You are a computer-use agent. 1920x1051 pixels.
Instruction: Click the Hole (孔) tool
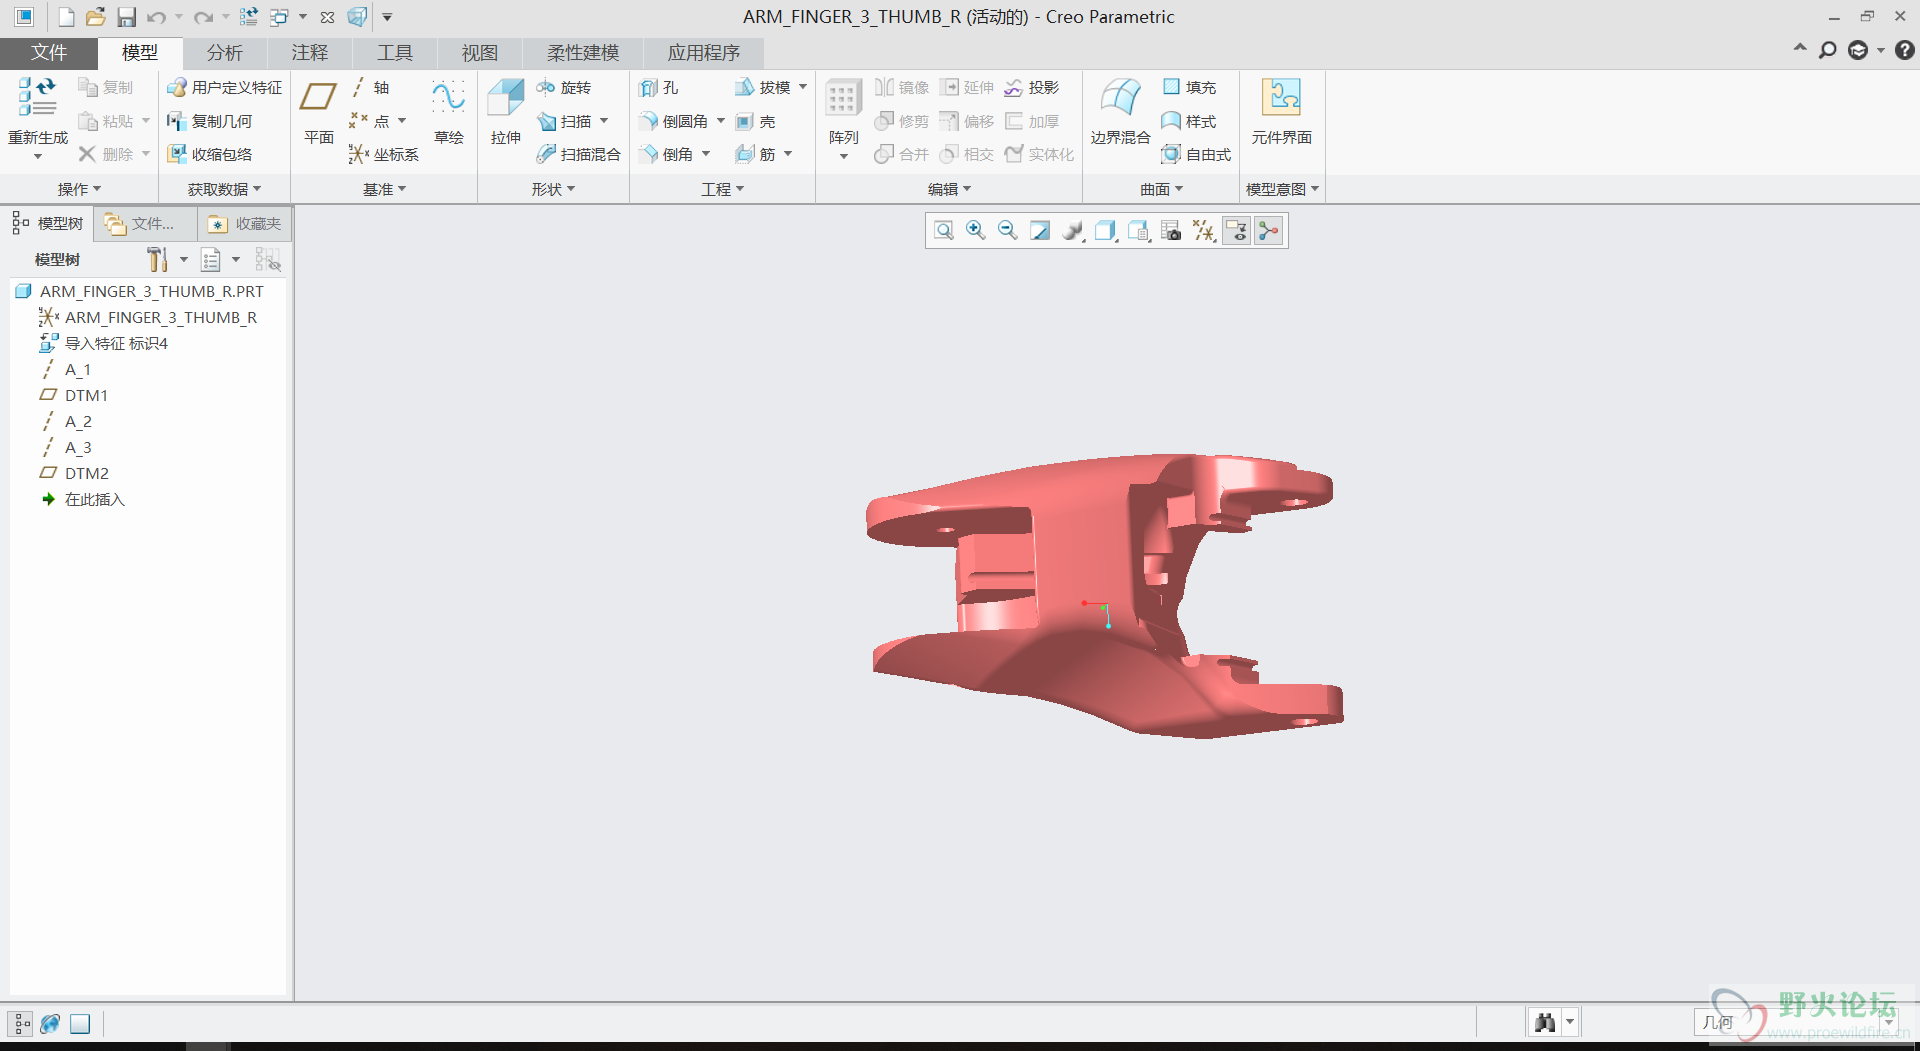click(x=659, y=88)
